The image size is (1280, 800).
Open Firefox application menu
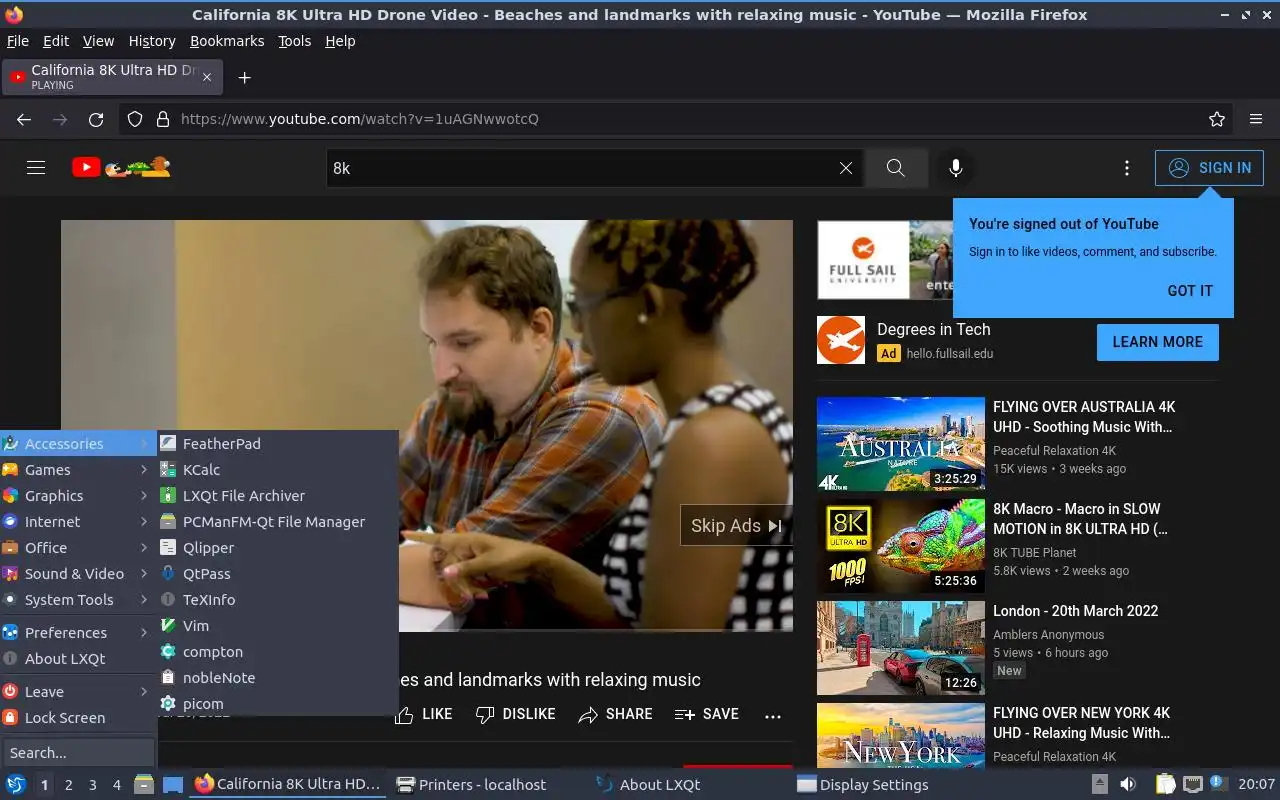[1256, 119]
